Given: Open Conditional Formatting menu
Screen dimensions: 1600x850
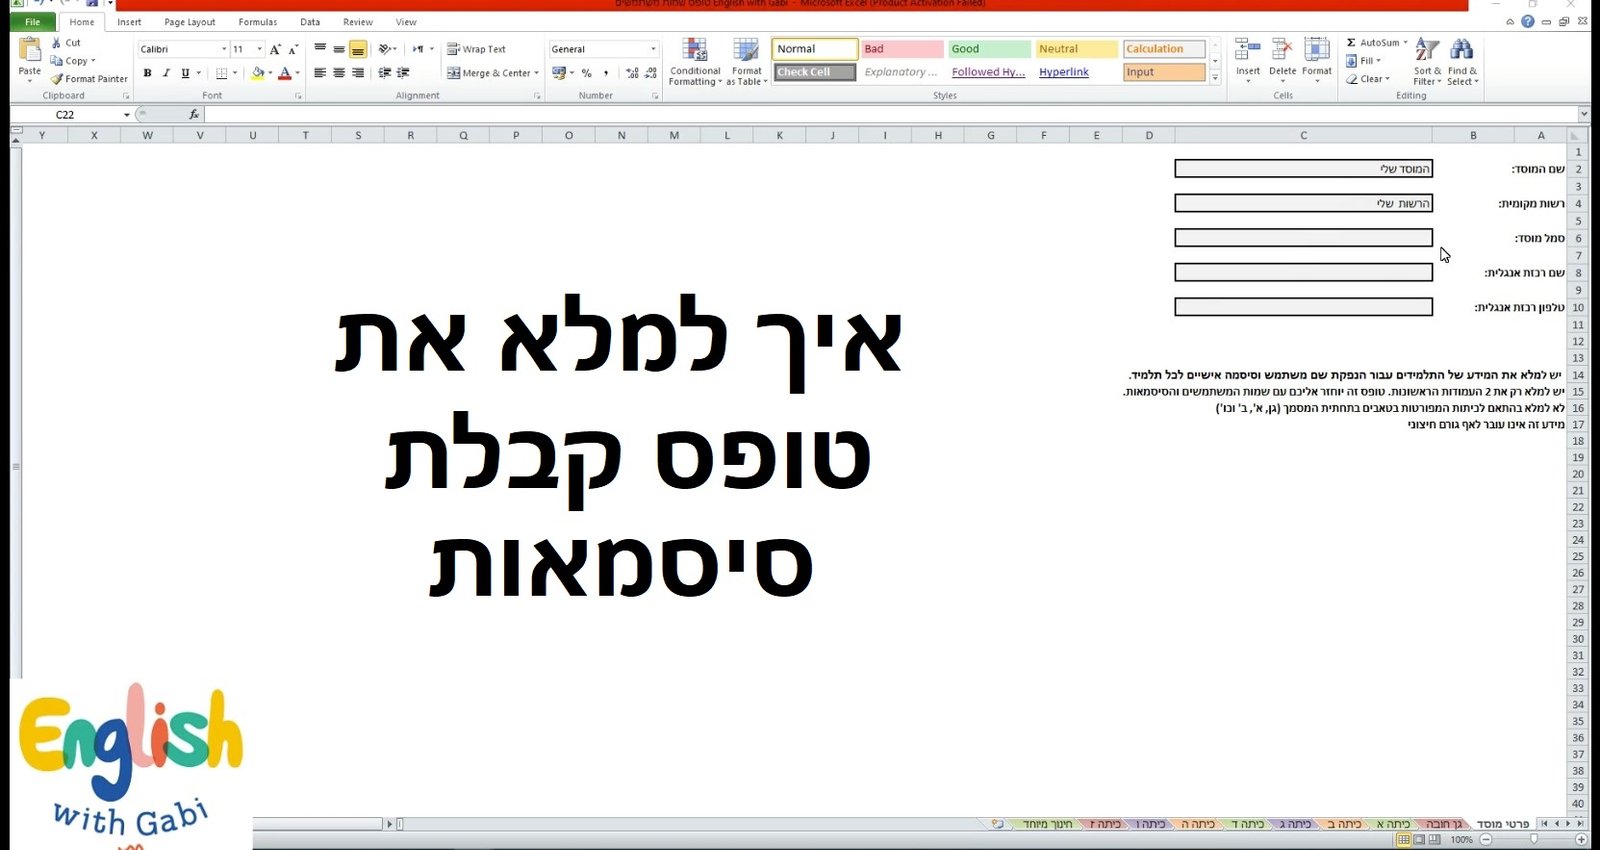Looking at the screenshot, I should [x=695, y=58].
